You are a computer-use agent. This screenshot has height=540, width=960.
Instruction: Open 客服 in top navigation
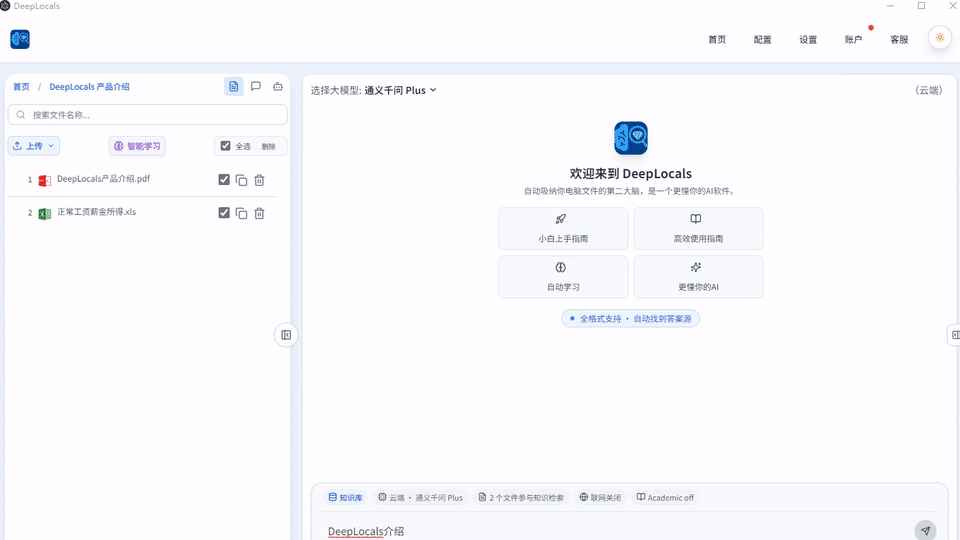pyautogui.click(x=899, y=40)
